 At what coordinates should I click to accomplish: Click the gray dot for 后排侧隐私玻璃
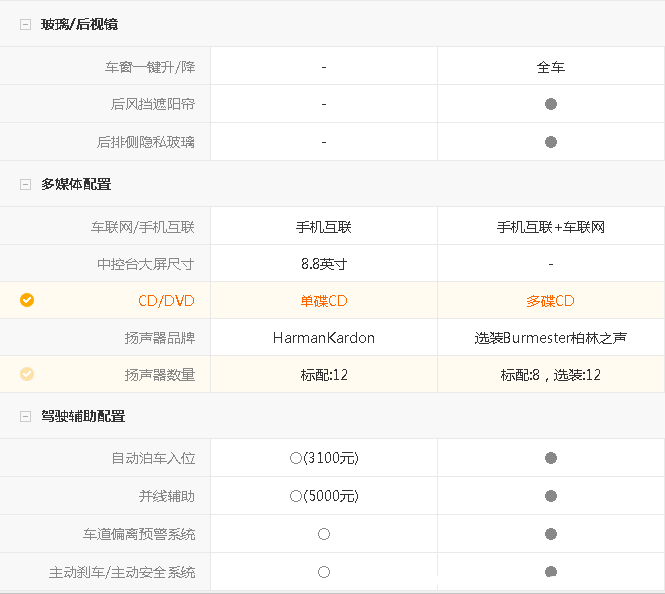[x=551, y=142]
